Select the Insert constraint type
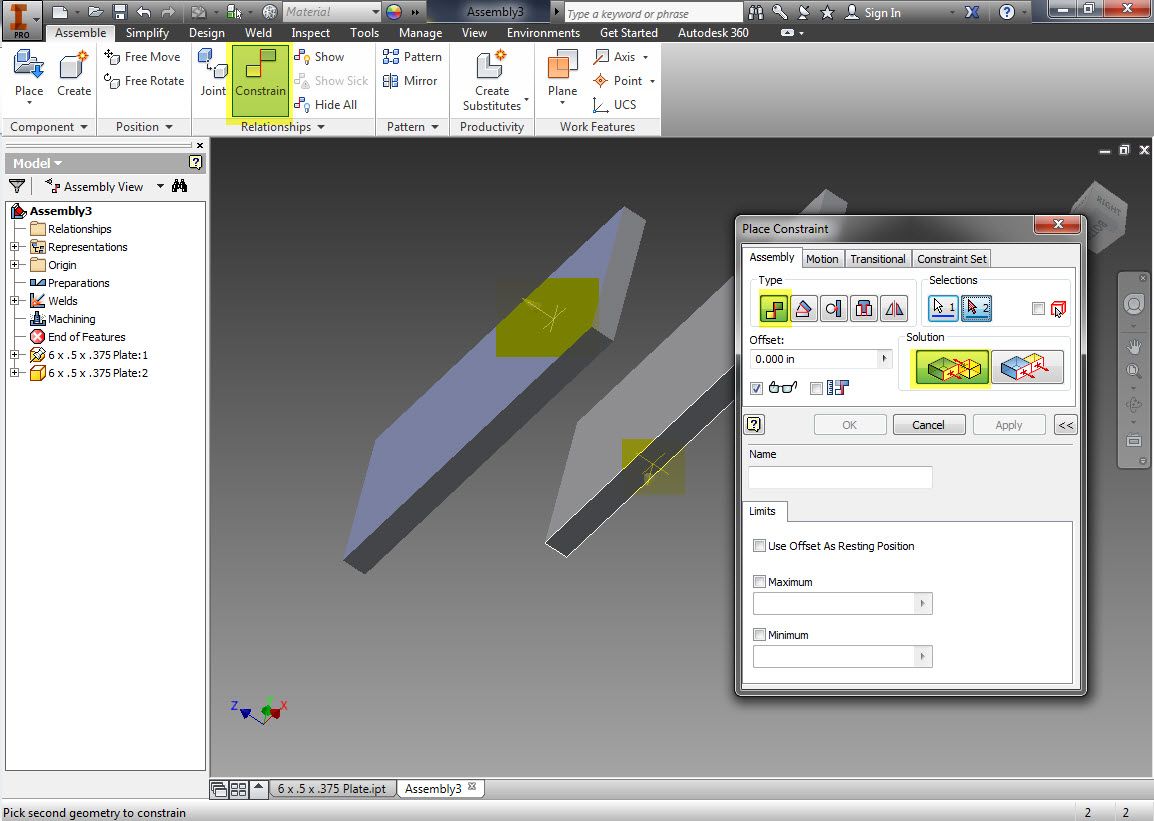 (x=863, y=309)
